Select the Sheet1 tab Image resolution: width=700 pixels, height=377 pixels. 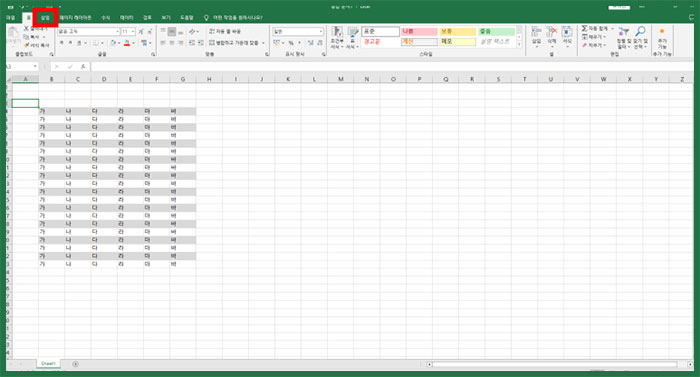coord(48,364)
